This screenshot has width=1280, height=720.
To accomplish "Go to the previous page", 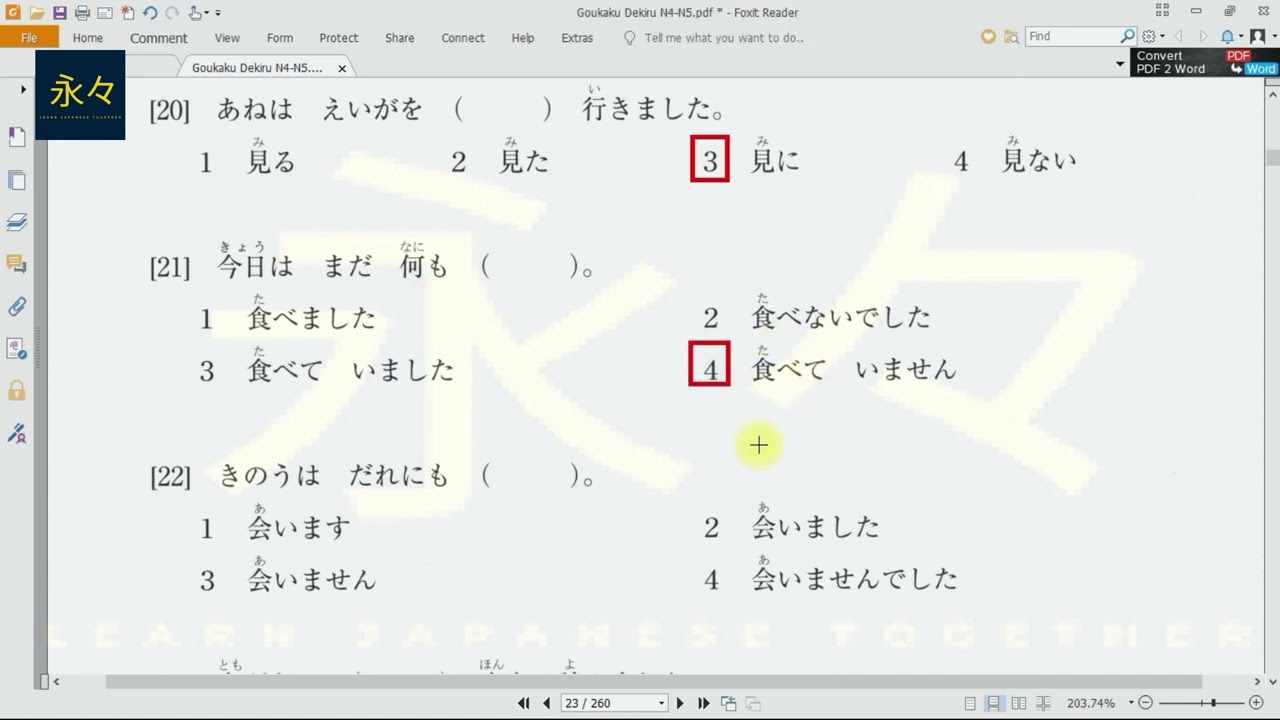I will [x=546, y=703].
